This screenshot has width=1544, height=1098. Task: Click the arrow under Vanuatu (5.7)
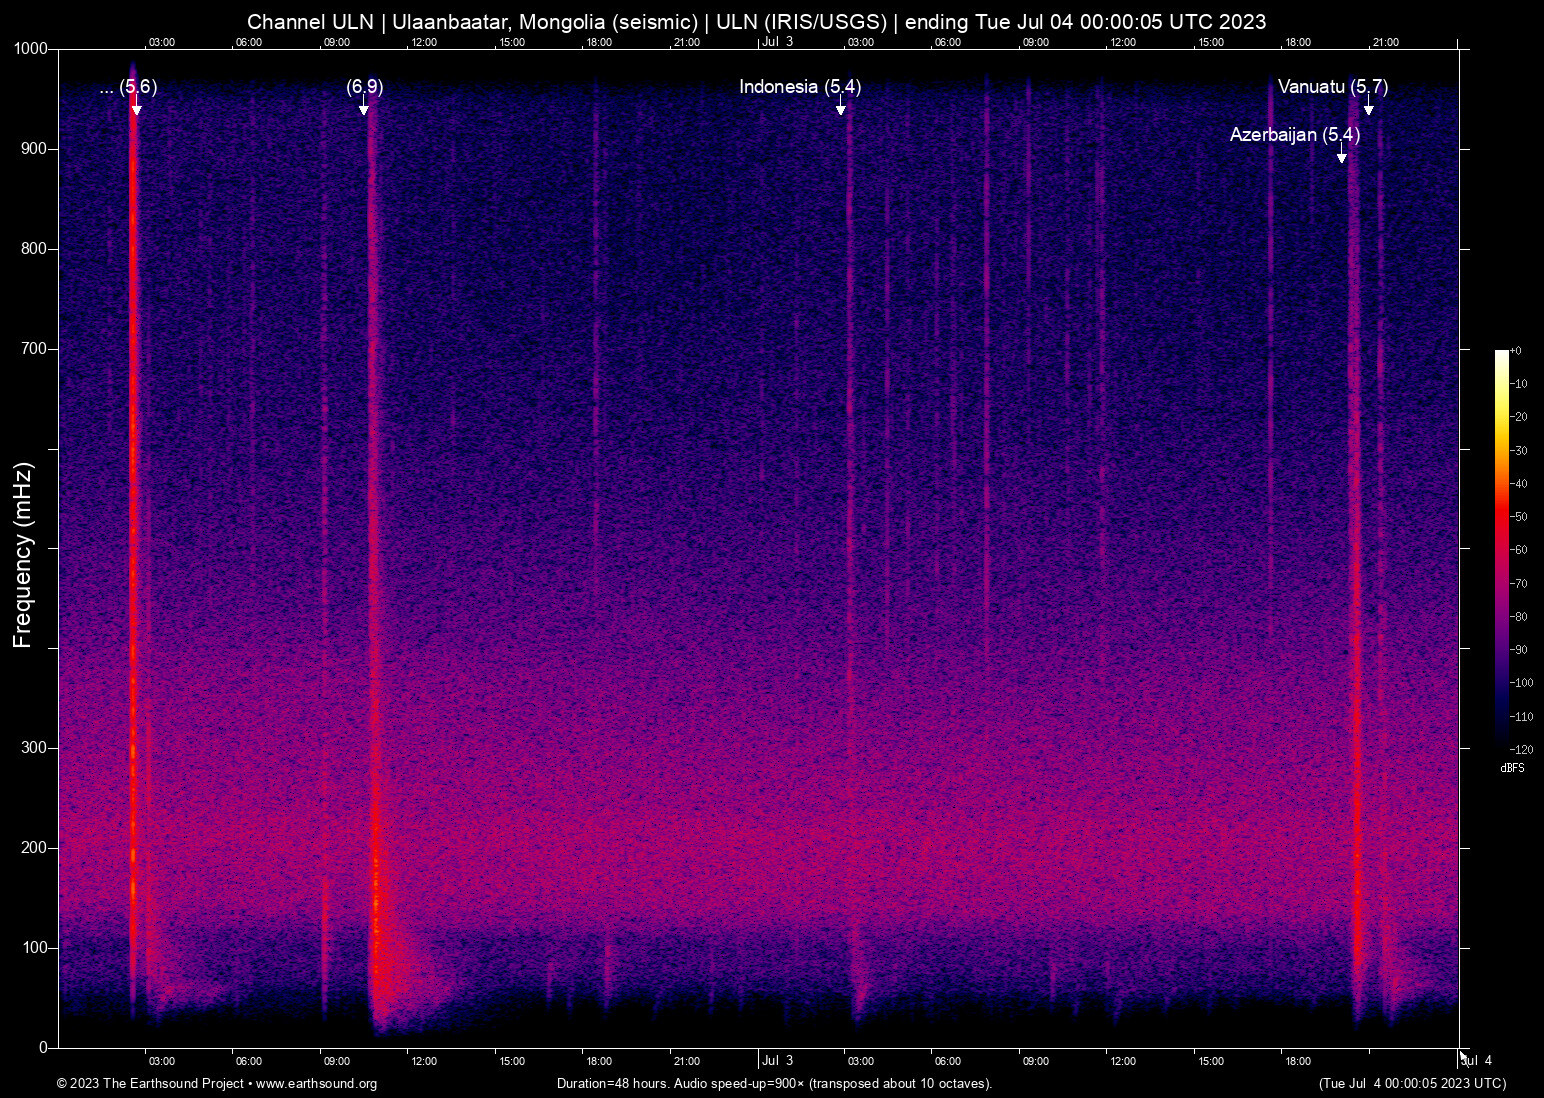(1369, 109)
